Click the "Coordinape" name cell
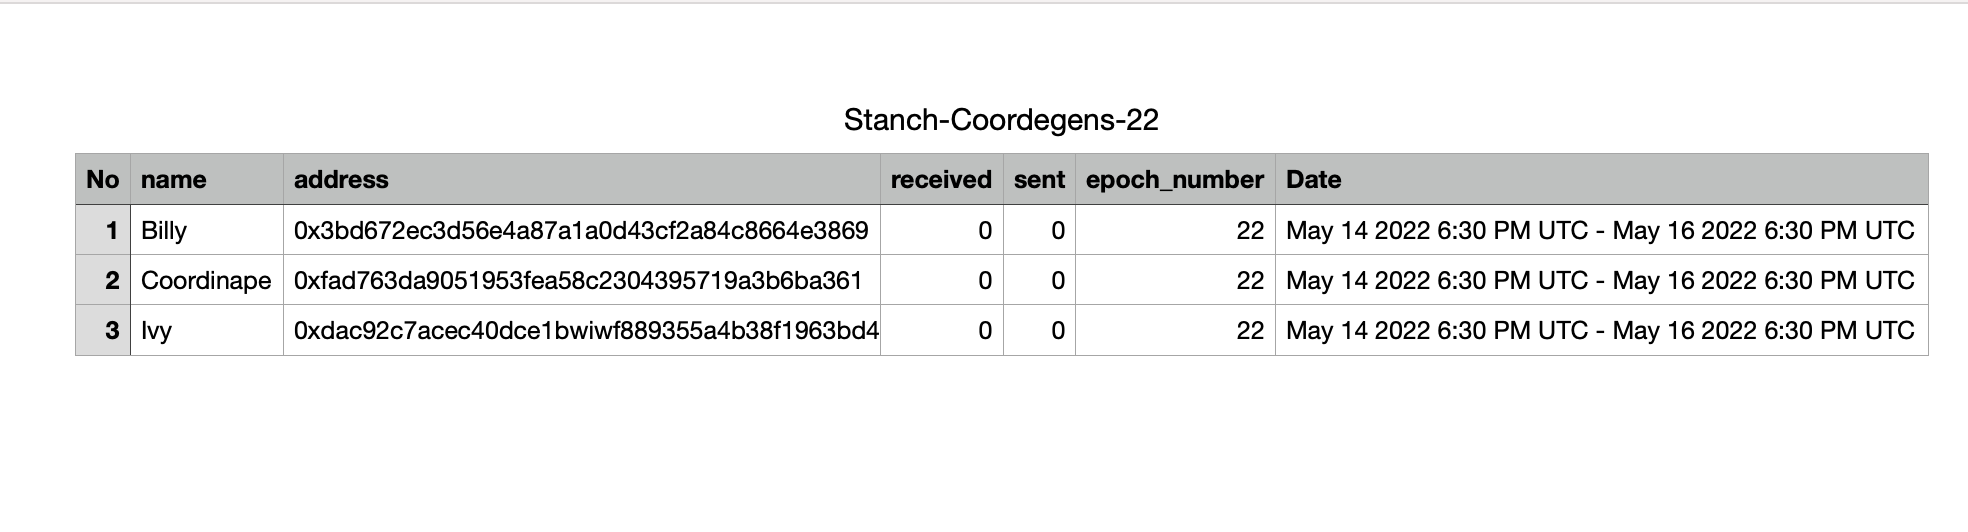 point(206,281)
